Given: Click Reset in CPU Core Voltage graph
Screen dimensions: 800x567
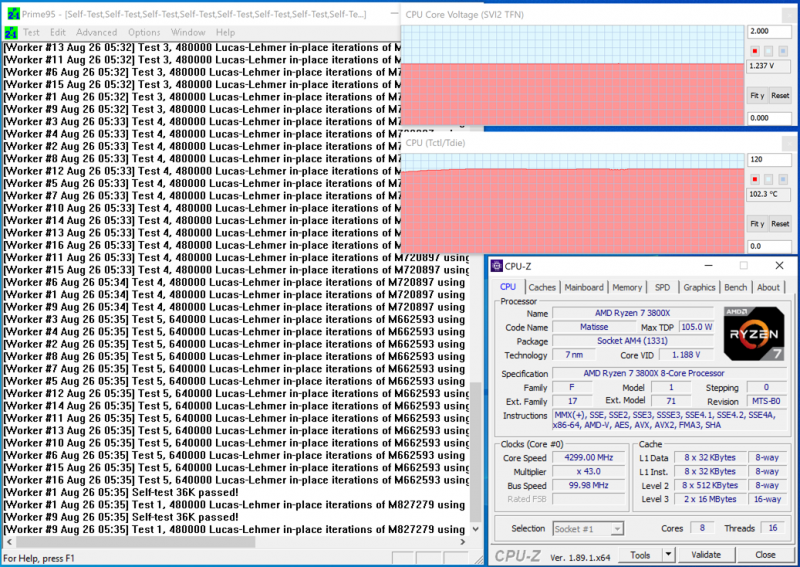Looking at the screenshot, I should (x=780, y=95).
